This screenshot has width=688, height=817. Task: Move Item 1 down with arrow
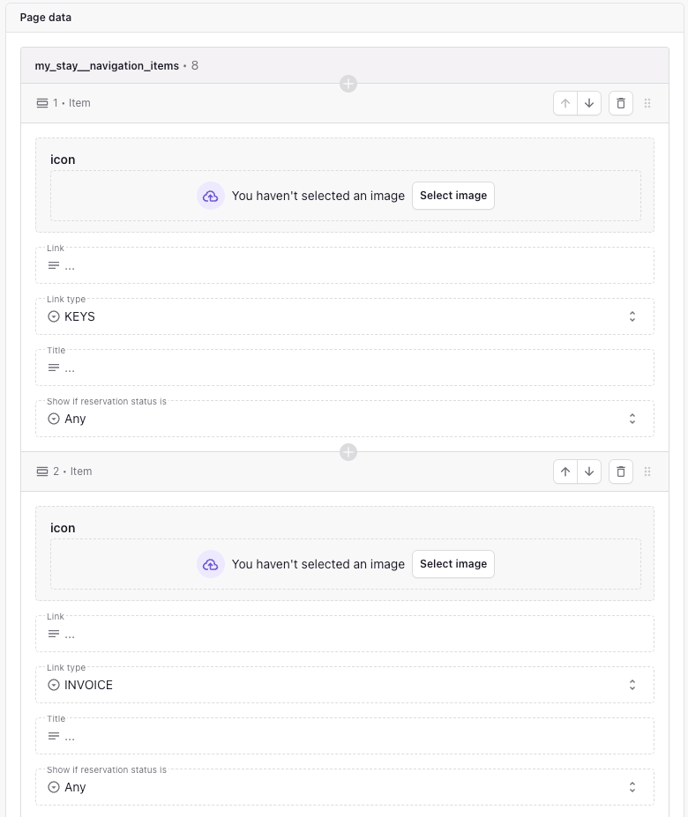589,103
